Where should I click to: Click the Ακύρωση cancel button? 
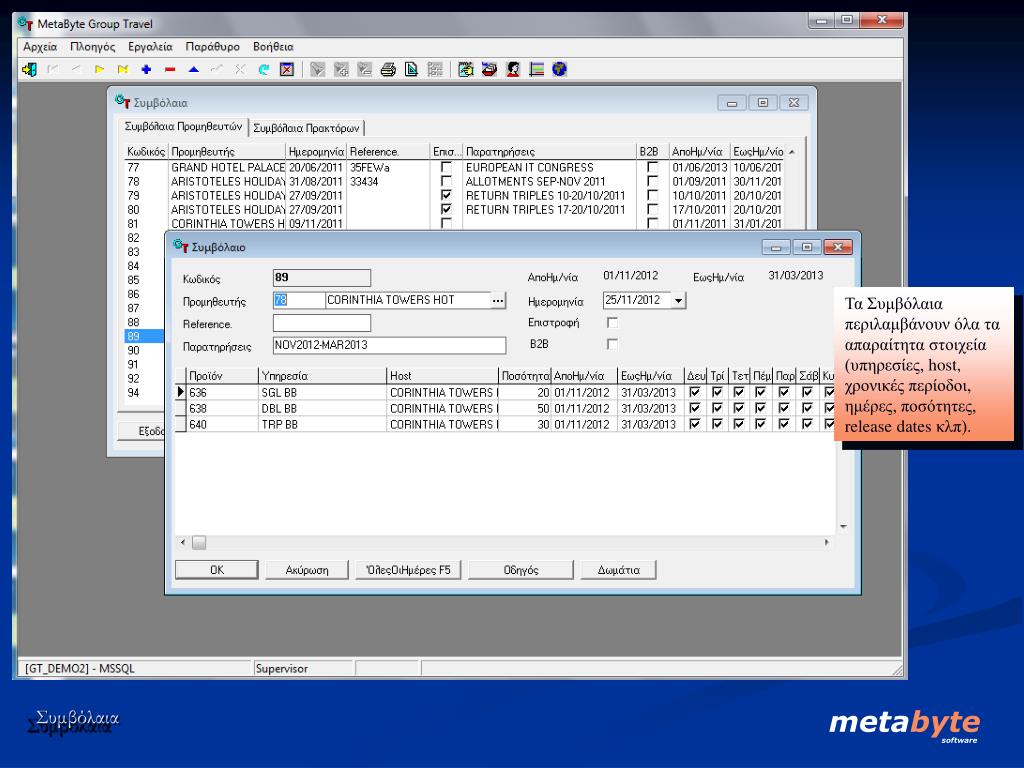pos(307,570)
